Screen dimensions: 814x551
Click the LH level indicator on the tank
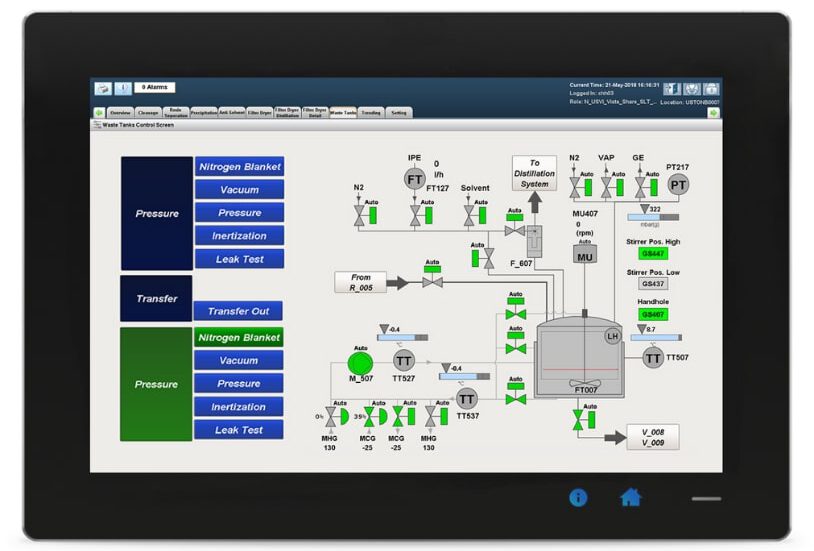(x=613, y=337)
